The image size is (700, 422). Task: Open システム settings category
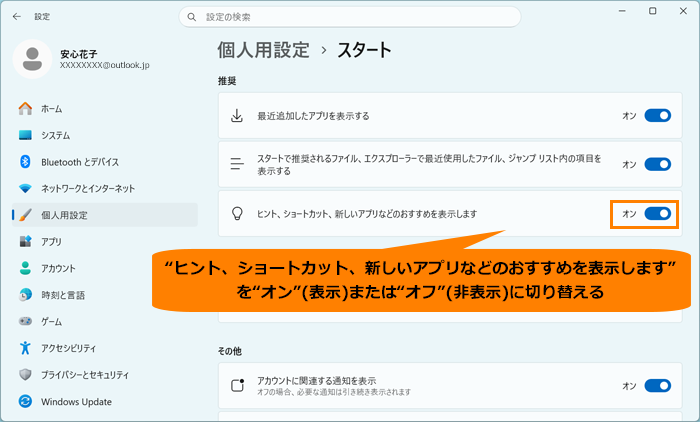coord(105,135)
